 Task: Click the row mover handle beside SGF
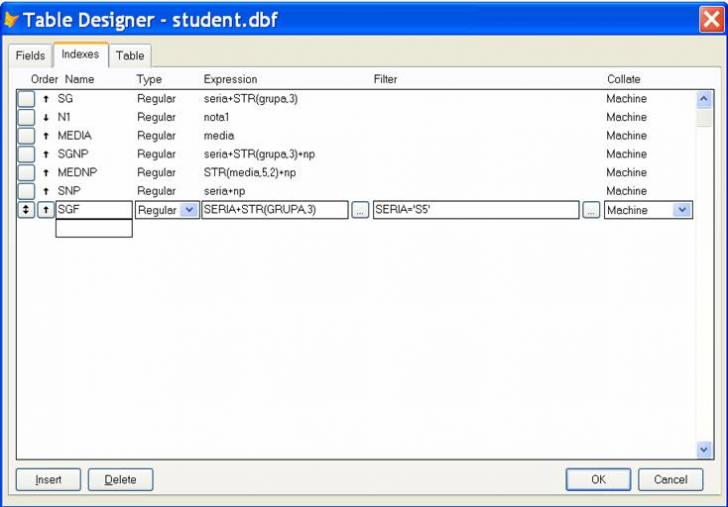26,210
